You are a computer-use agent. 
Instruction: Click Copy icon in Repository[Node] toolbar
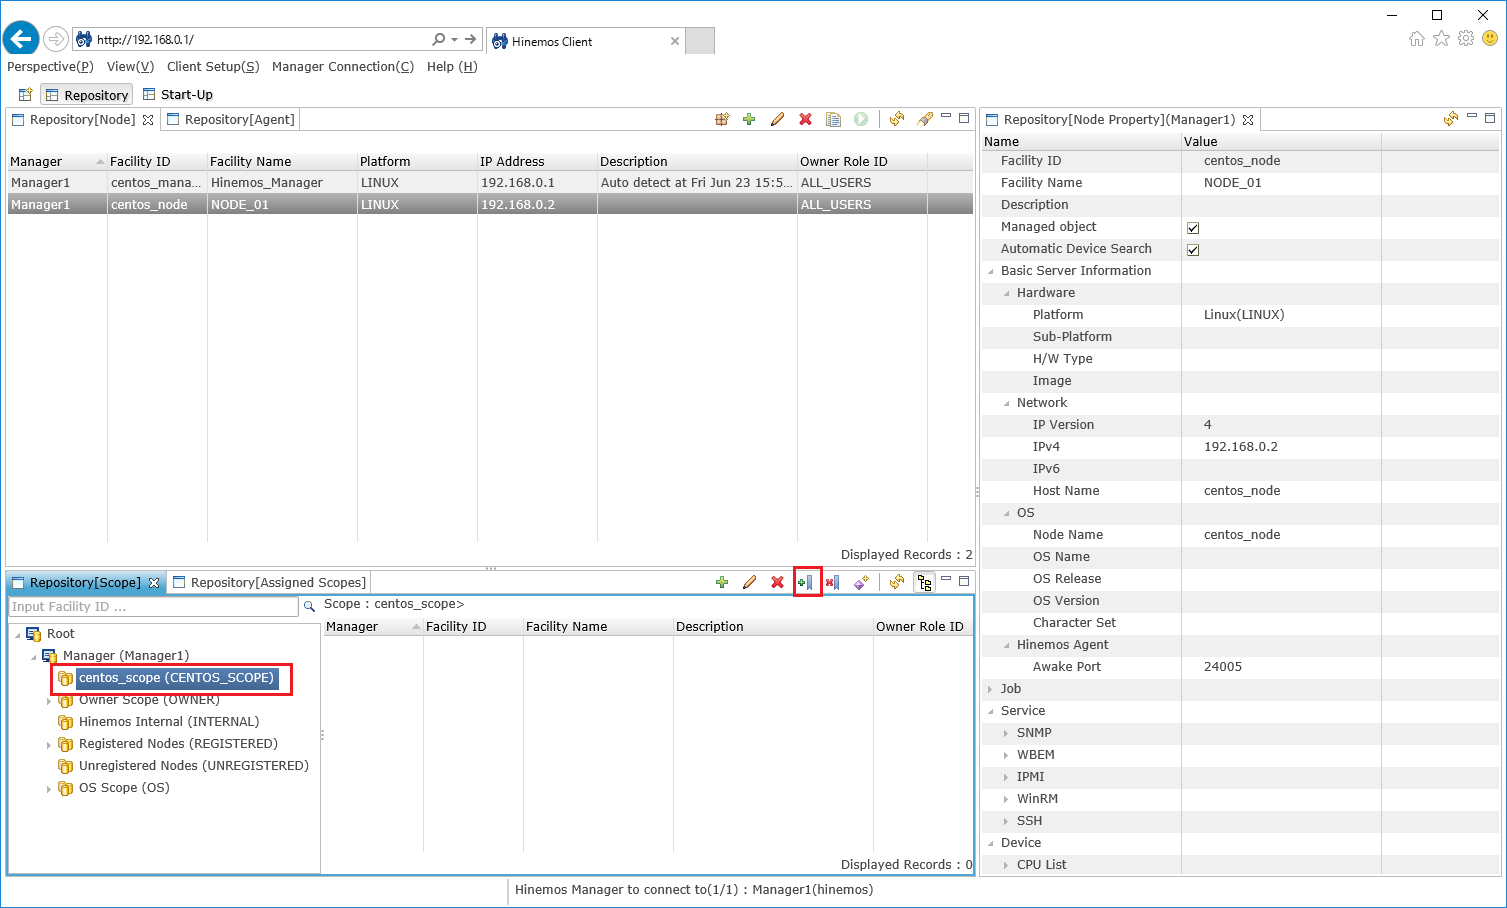[833, 119]
